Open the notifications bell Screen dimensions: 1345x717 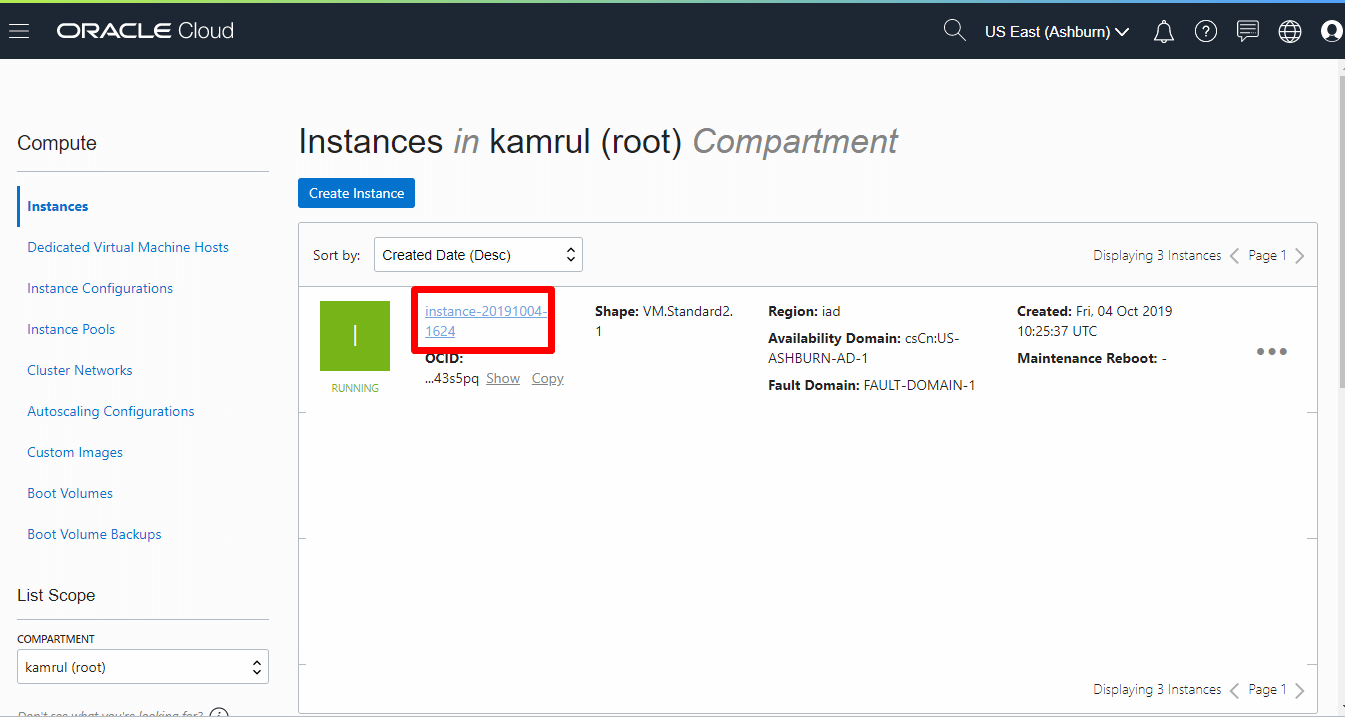coord(1164,32)
